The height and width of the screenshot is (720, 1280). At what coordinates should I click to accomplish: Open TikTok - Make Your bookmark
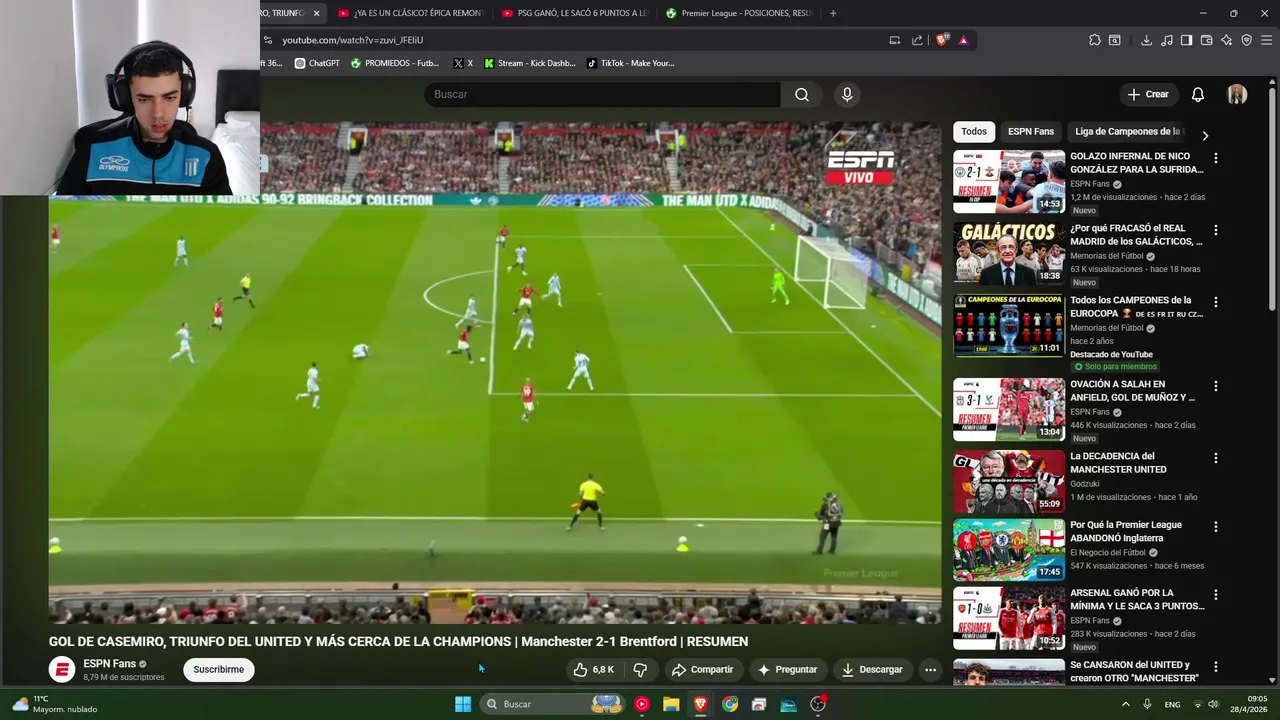pyautogui.click(x=630, y=63)
